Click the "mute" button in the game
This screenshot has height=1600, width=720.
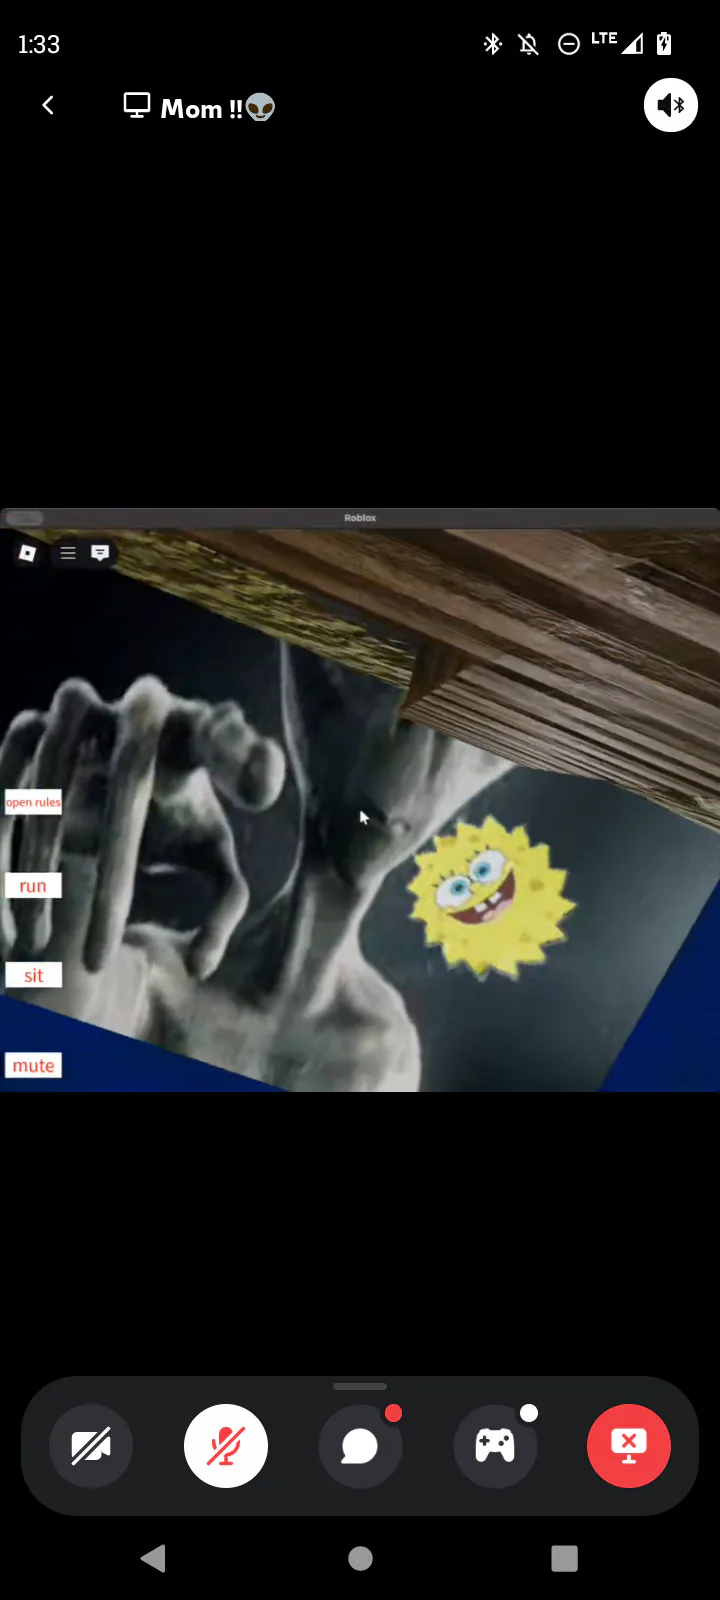click(33, 1065)
